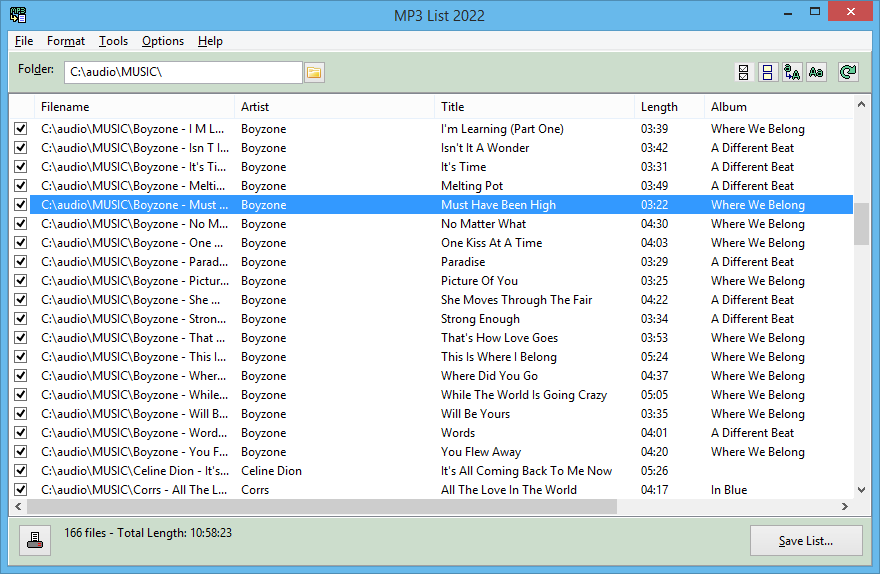
Task: Click the Aa text case icon
Action: tap(817, 72)
